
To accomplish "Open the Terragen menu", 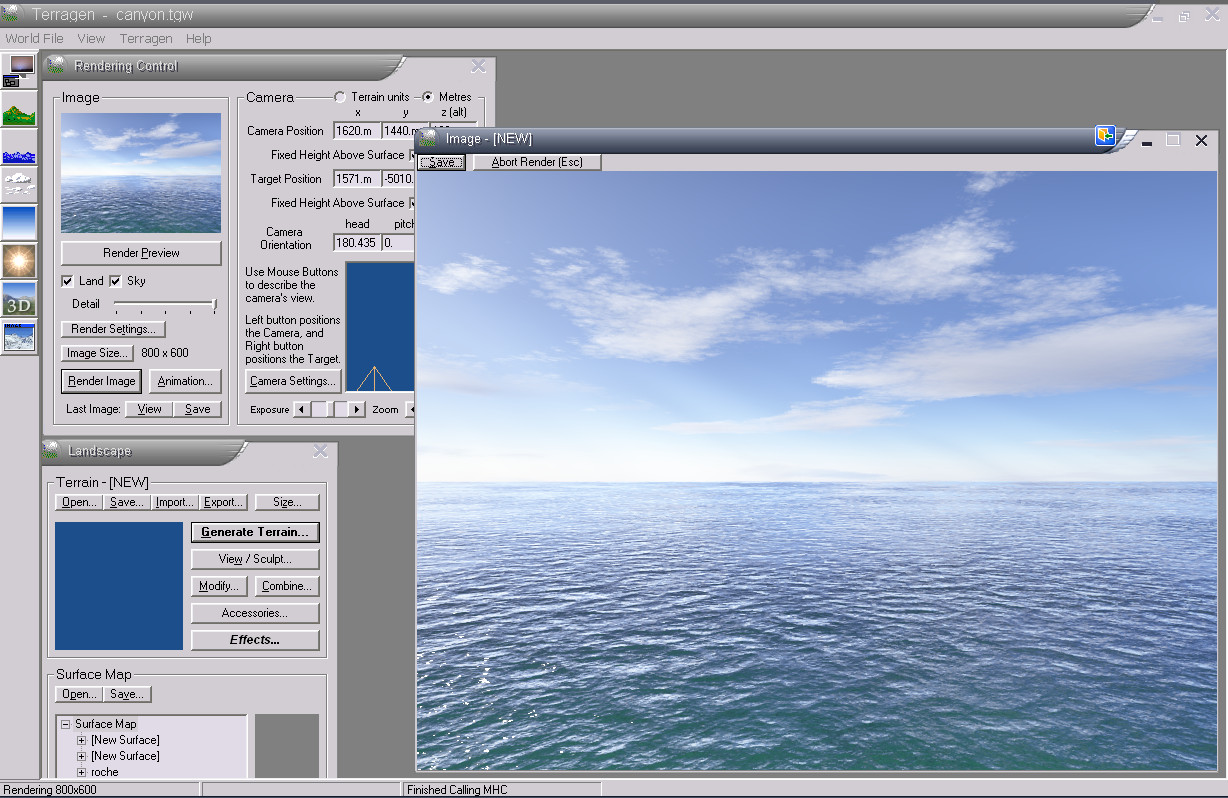I will pos(146,38).
